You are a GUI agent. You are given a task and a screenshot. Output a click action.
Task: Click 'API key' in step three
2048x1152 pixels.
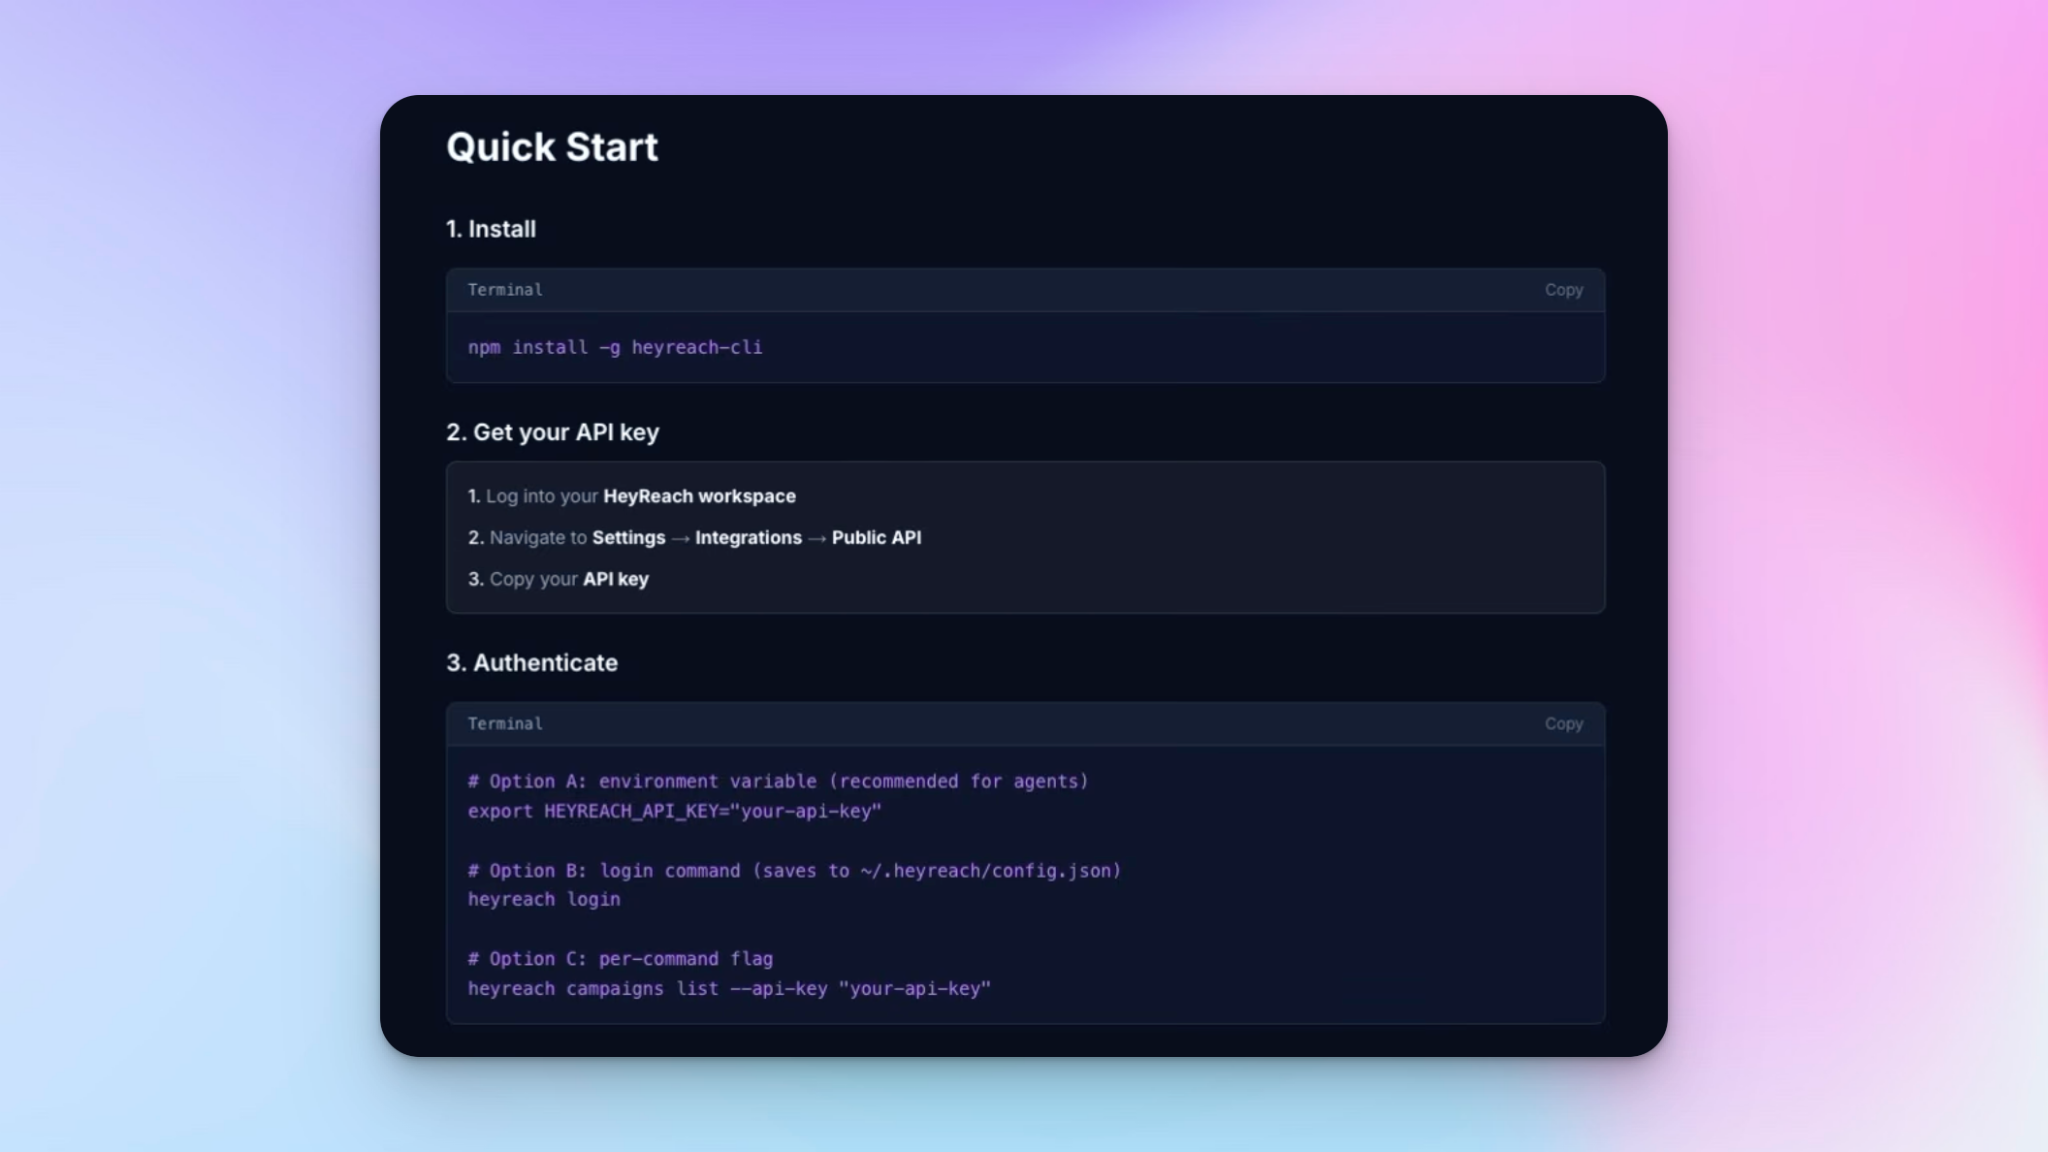(616, 580)
